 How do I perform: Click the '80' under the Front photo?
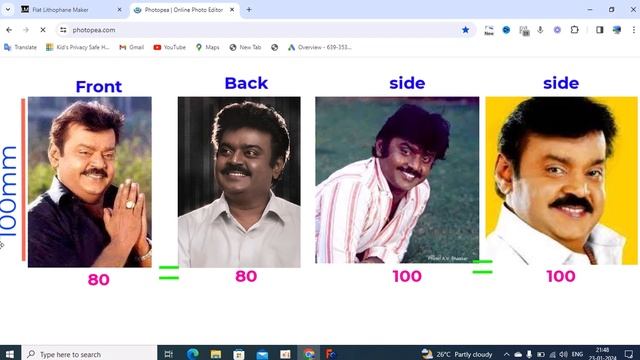click(99, 280)
